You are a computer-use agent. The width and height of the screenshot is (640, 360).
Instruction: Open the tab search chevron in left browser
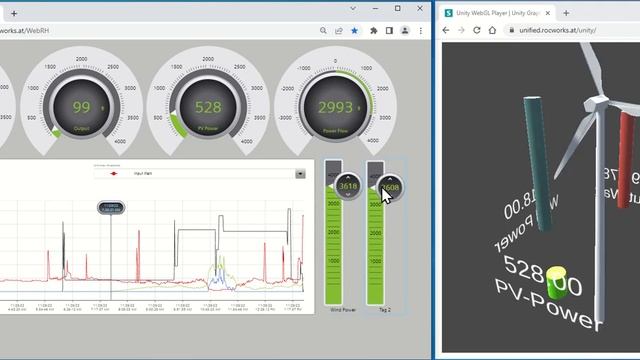(353, 9)
